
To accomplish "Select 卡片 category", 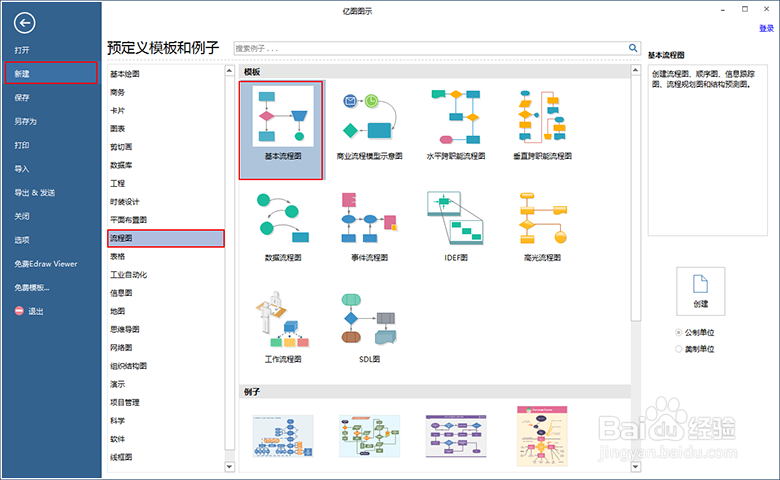I will [x=117, y=110].
